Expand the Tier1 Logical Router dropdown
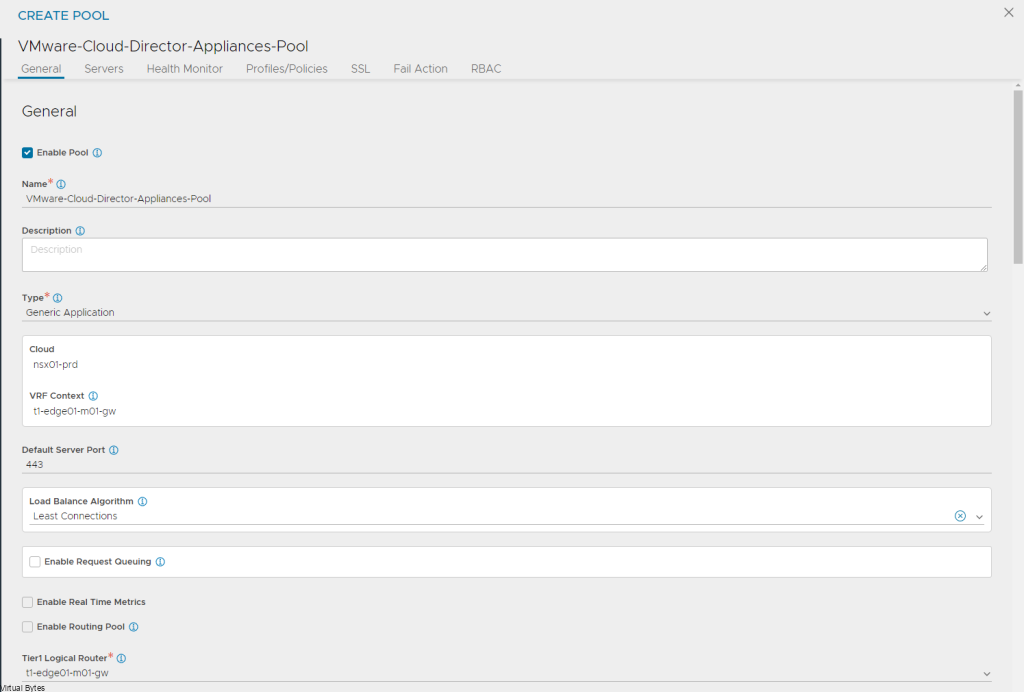 tap(986, 674)
